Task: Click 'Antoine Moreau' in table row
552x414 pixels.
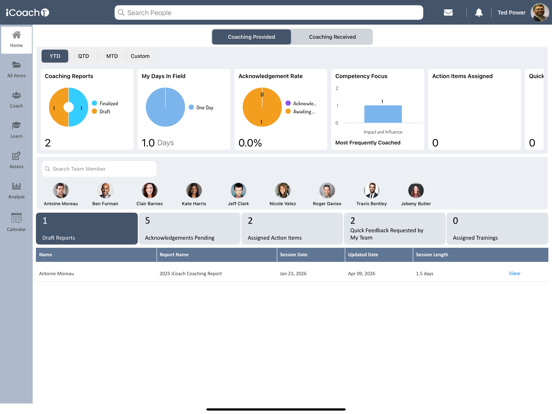Action: tap(56, 274)
